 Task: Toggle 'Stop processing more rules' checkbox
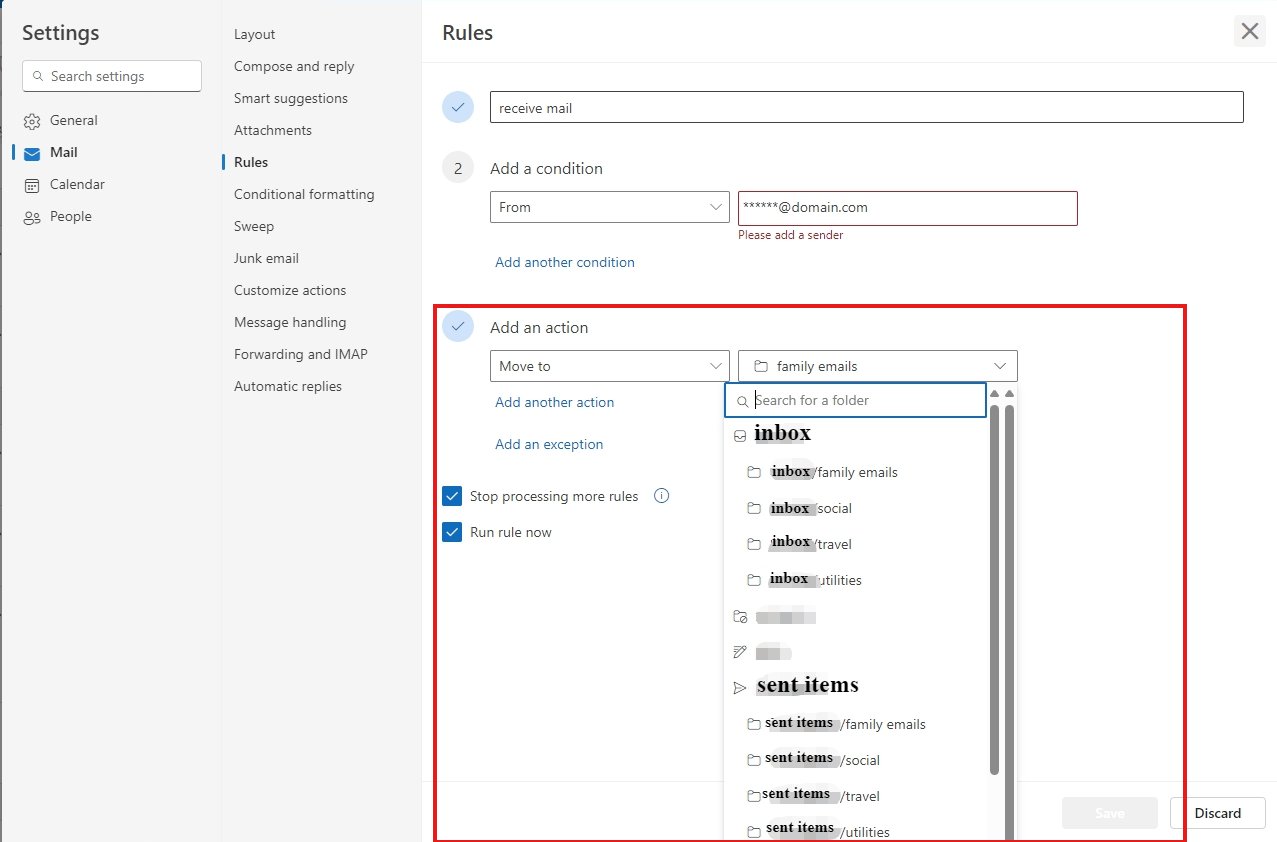point(452,496)
